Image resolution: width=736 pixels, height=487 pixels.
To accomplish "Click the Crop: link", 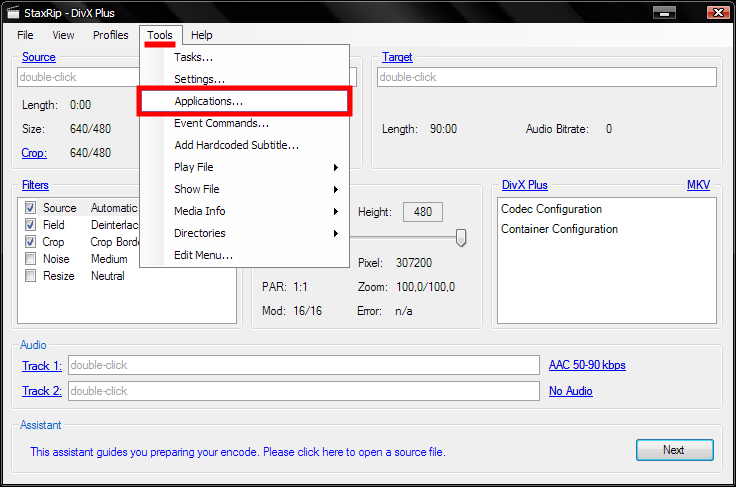I will click(34, 153).
